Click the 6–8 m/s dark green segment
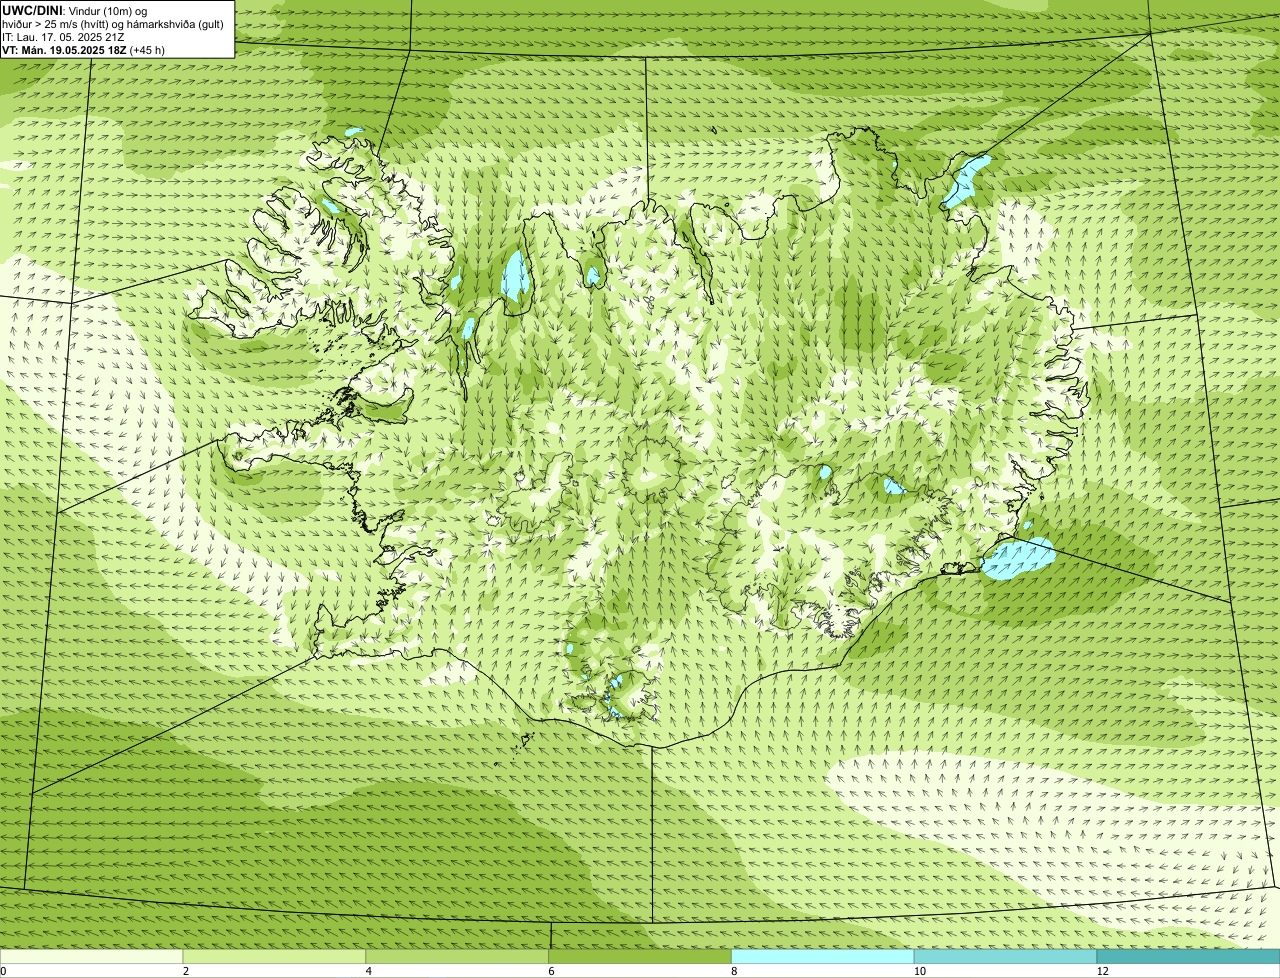1280x978 pixels. 640,957
